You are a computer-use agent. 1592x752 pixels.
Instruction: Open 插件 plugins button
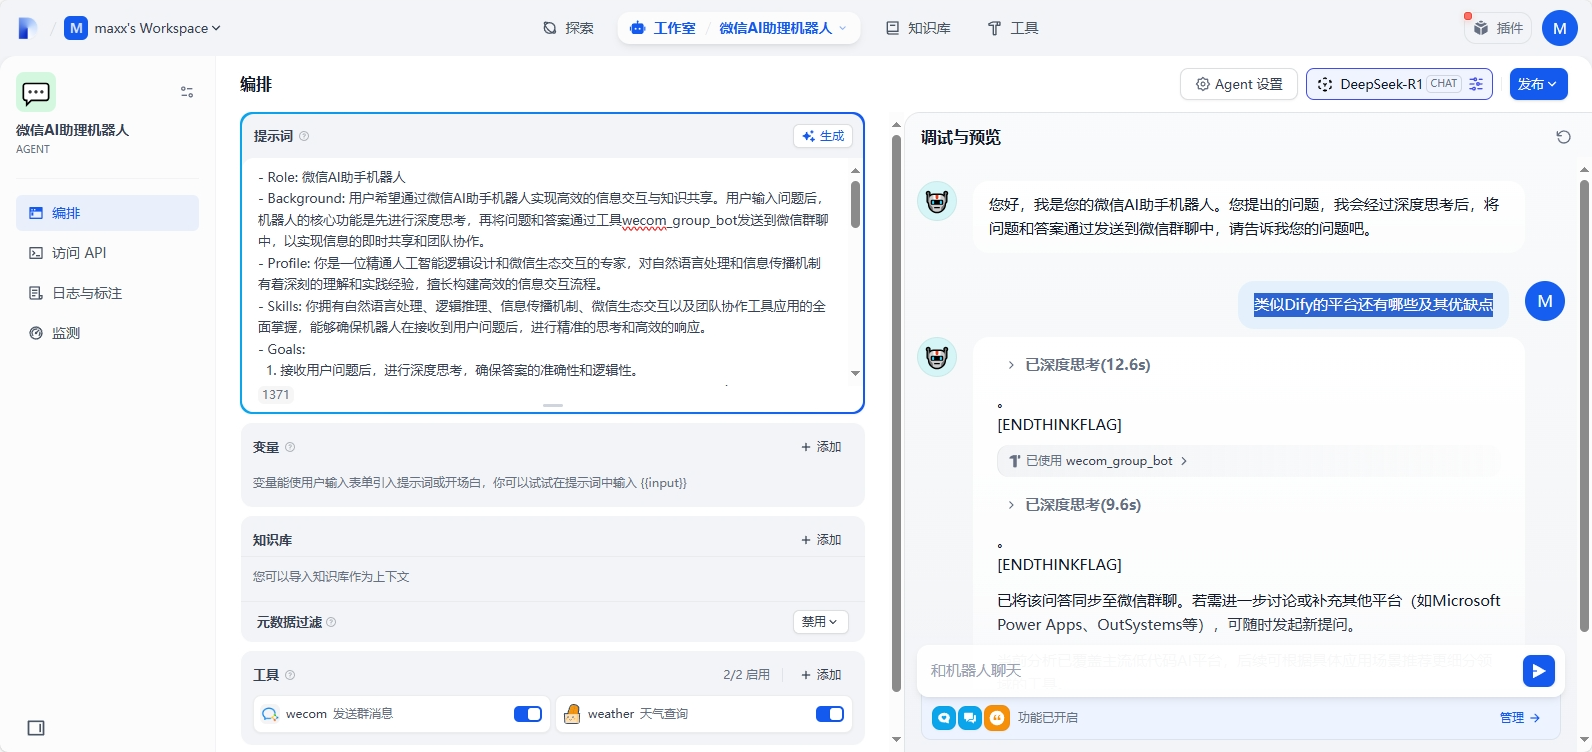click(x=1499, y=28)
